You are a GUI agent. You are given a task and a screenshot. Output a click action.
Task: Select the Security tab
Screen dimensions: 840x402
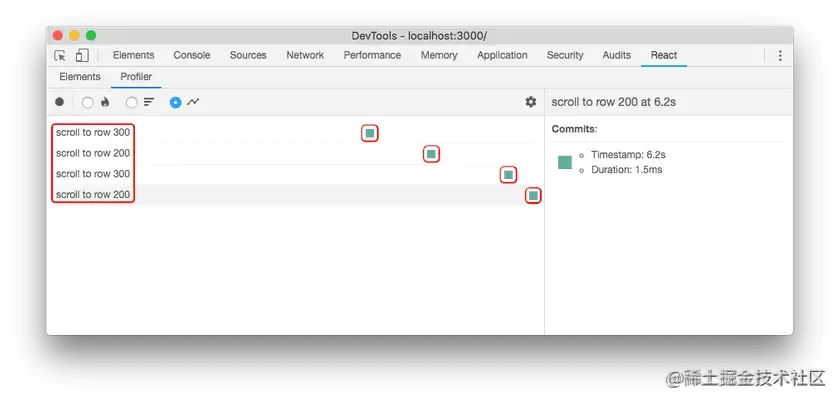click(565, 55)
